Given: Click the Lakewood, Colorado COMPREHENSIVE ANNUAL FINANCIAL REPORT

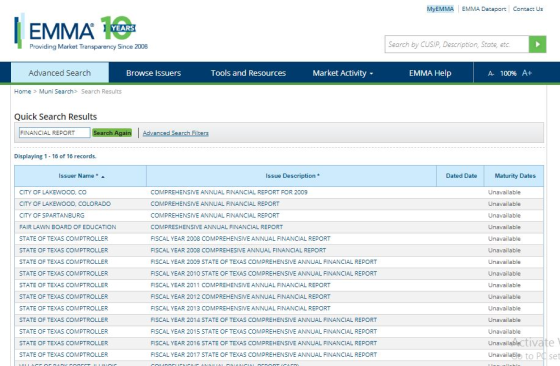Looking at the screenshot, I should tap(215, 204).
